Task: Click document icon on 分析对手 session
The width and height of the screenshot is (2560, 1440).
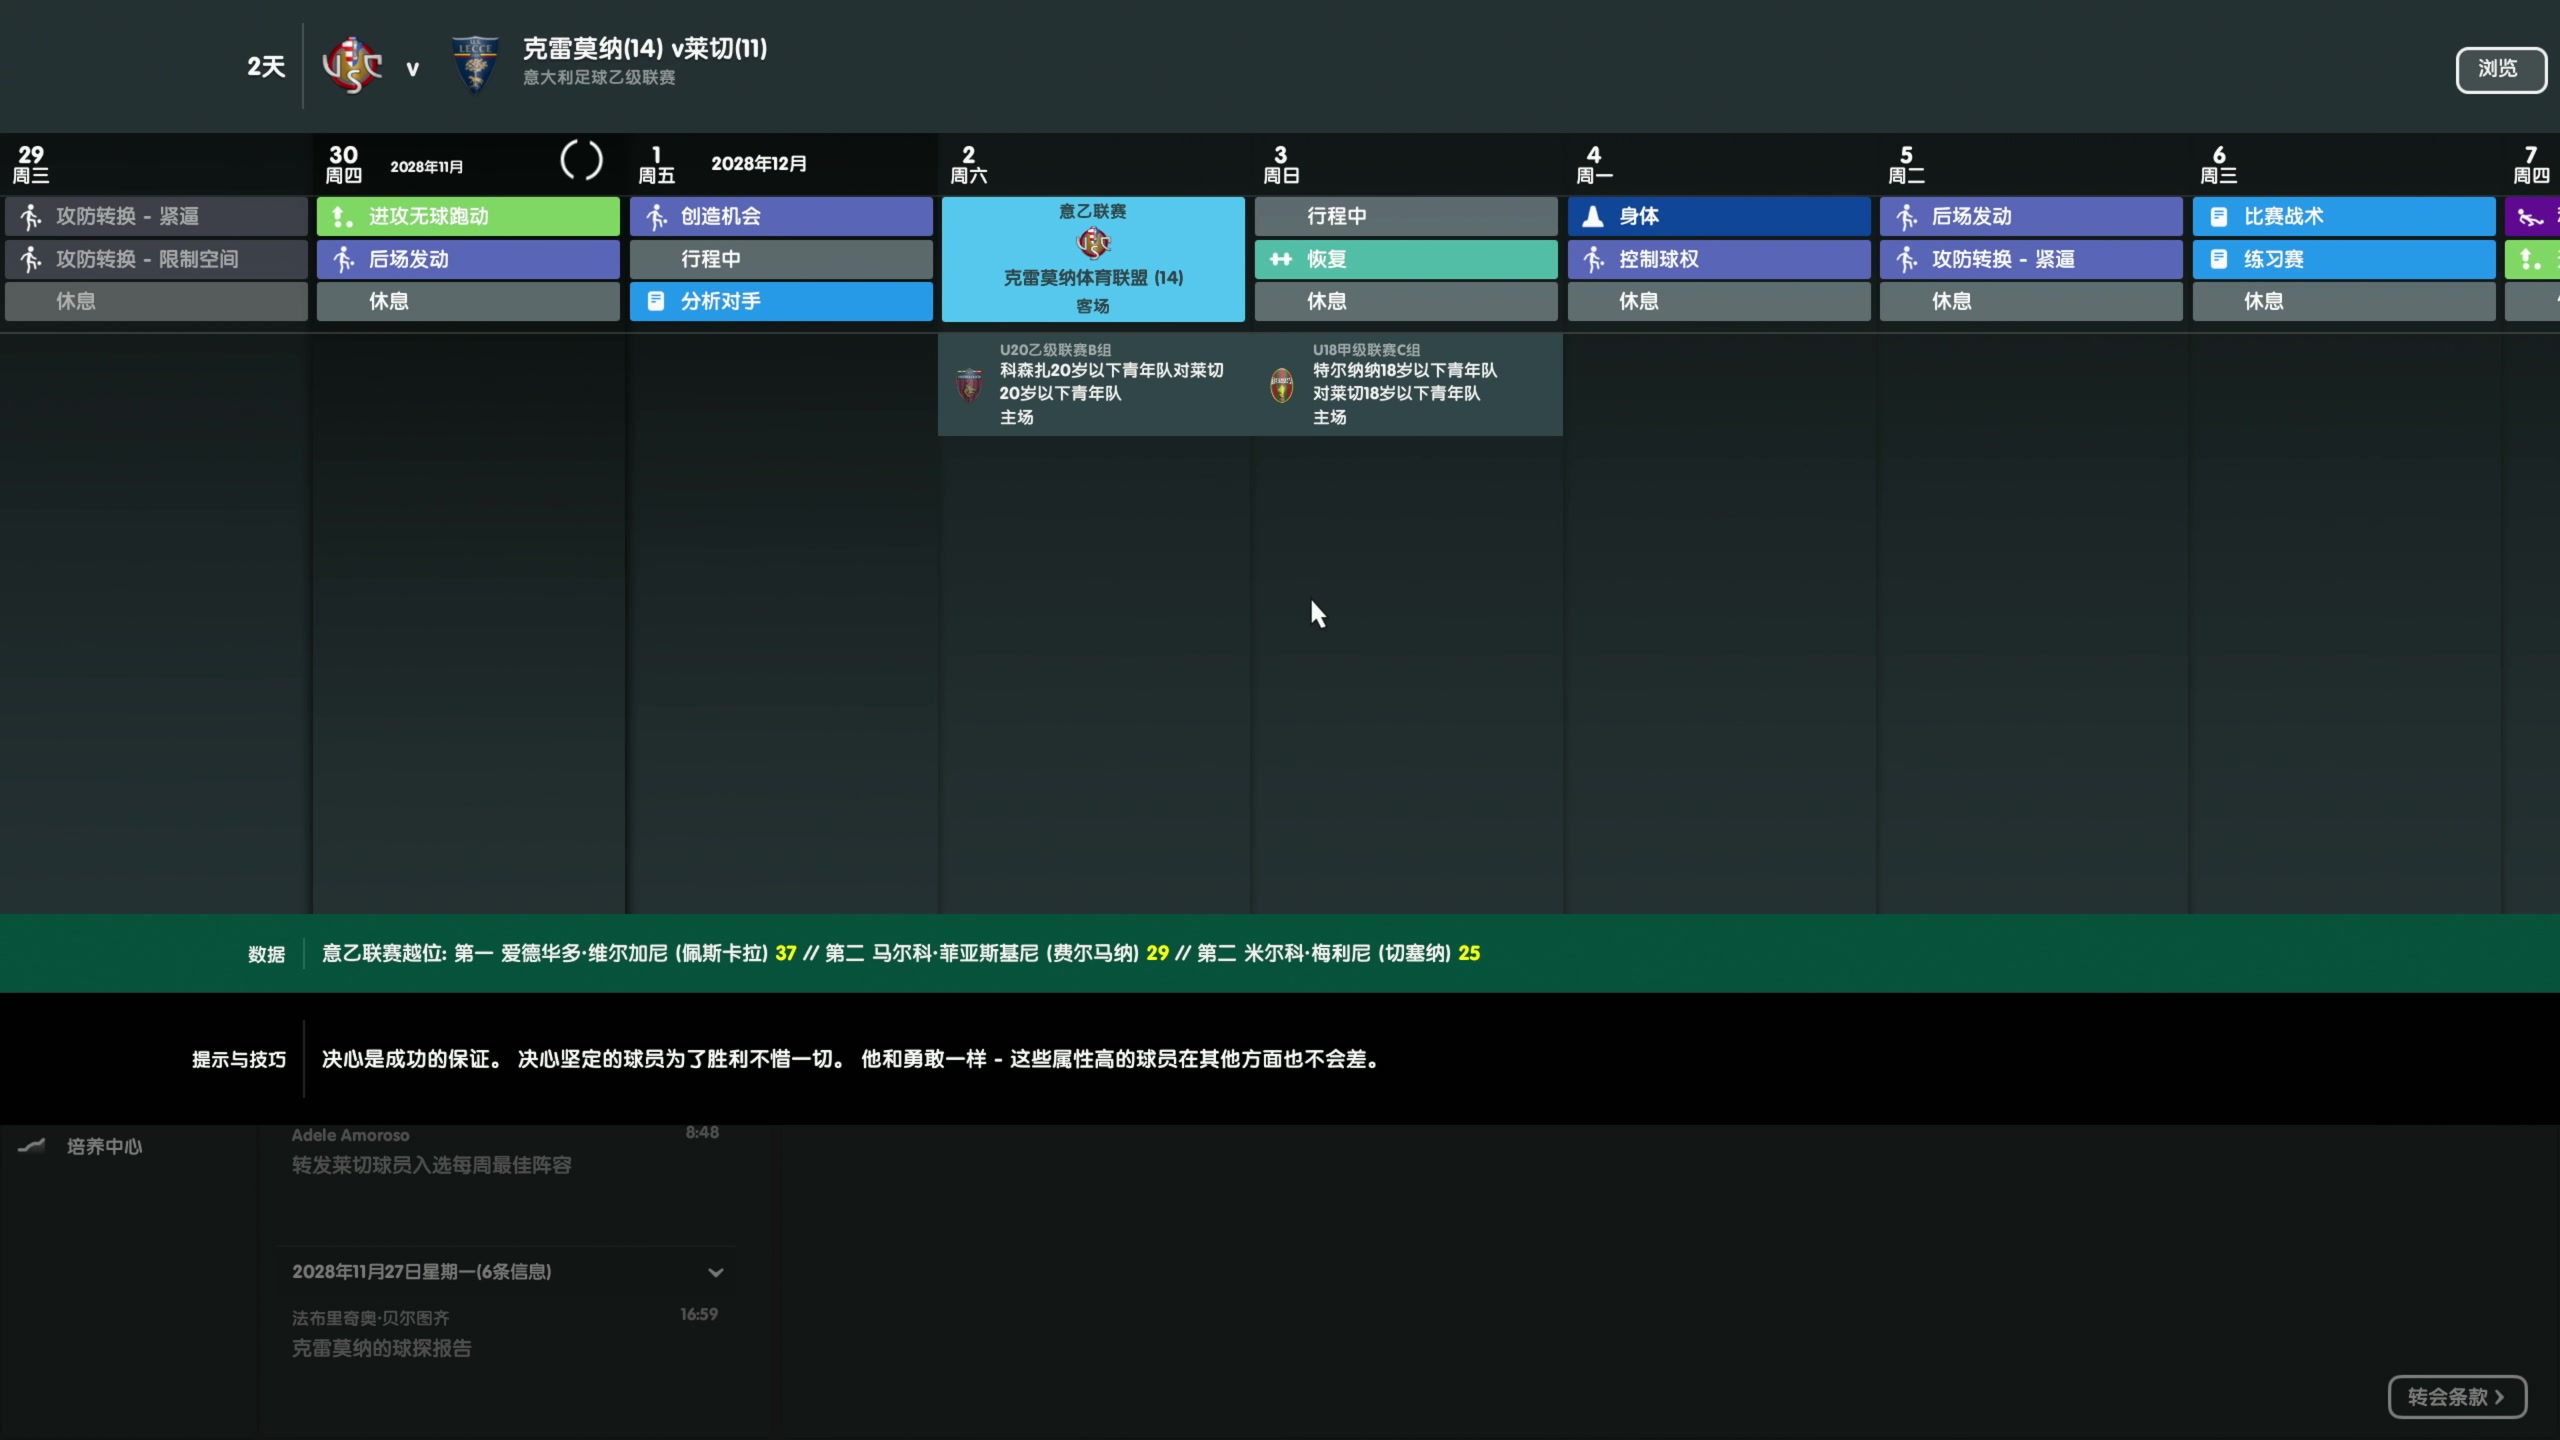Action: pyautogui.click(x=655, y=301)
